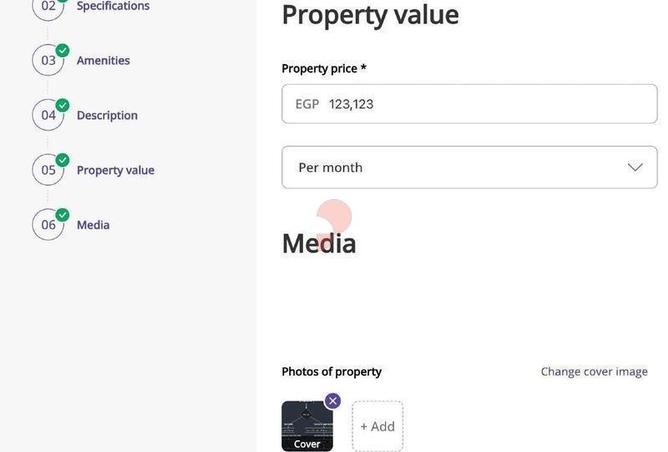Viewport: 668px width, 452px height.
Task: Go to the Amenities step
Action: coord(103,61)
